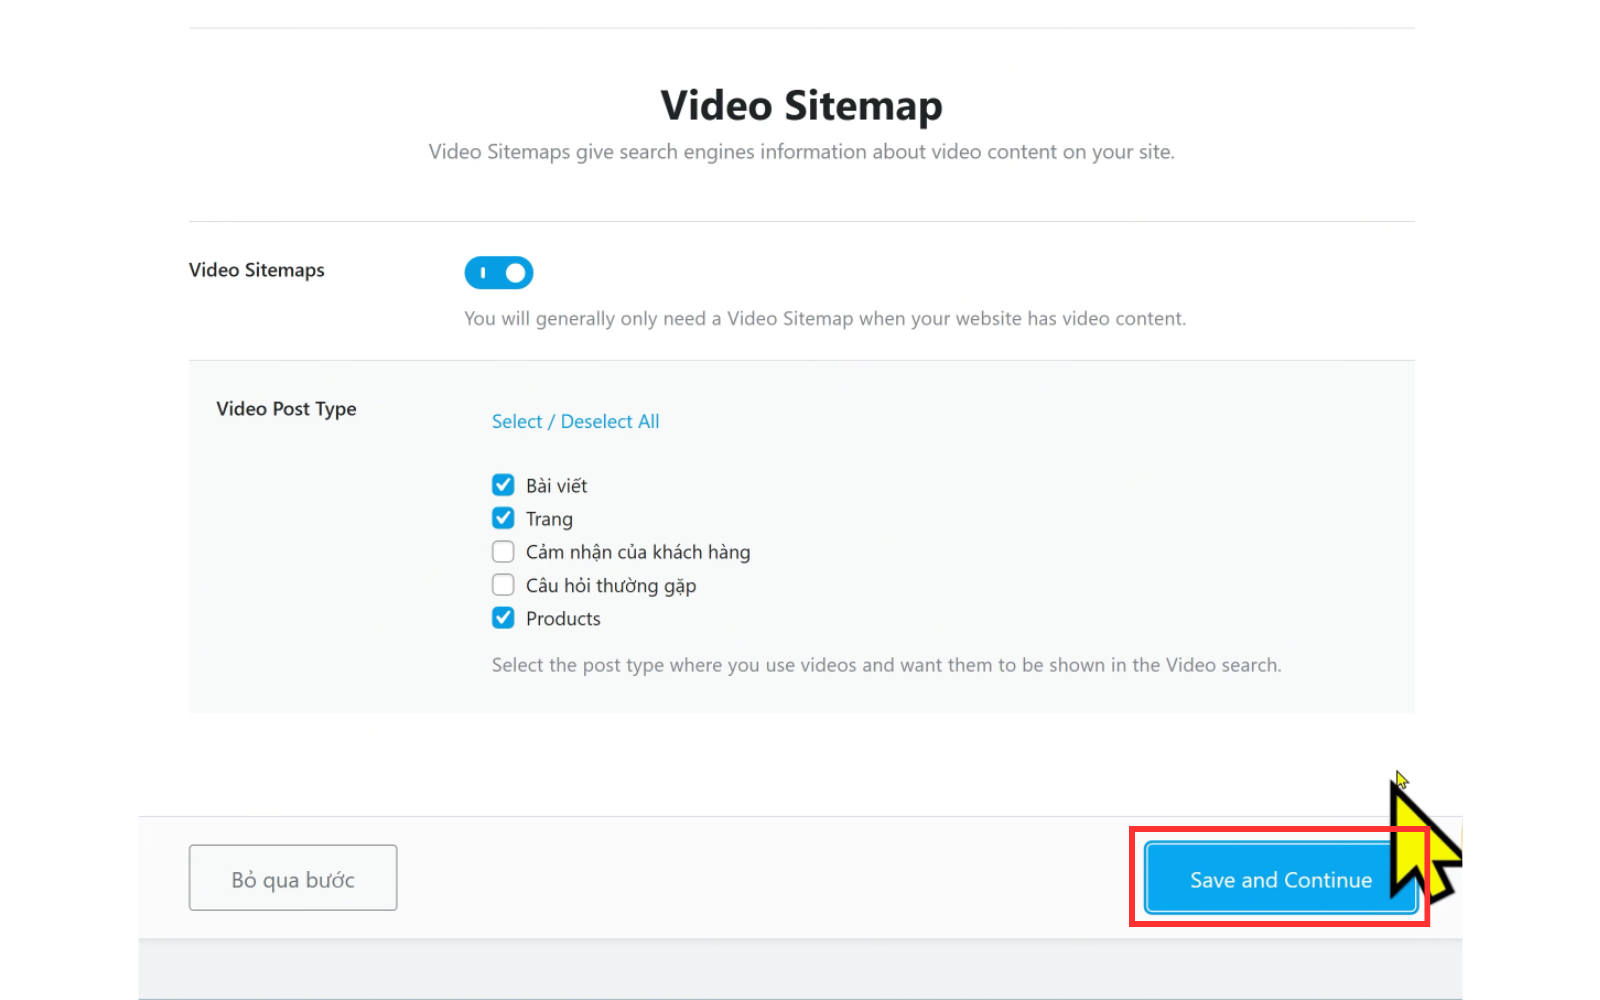Viewport: 1600px width, 1000px height.
Task: Click the Video Sitemap page heading
Action: (x=801, y=105)
